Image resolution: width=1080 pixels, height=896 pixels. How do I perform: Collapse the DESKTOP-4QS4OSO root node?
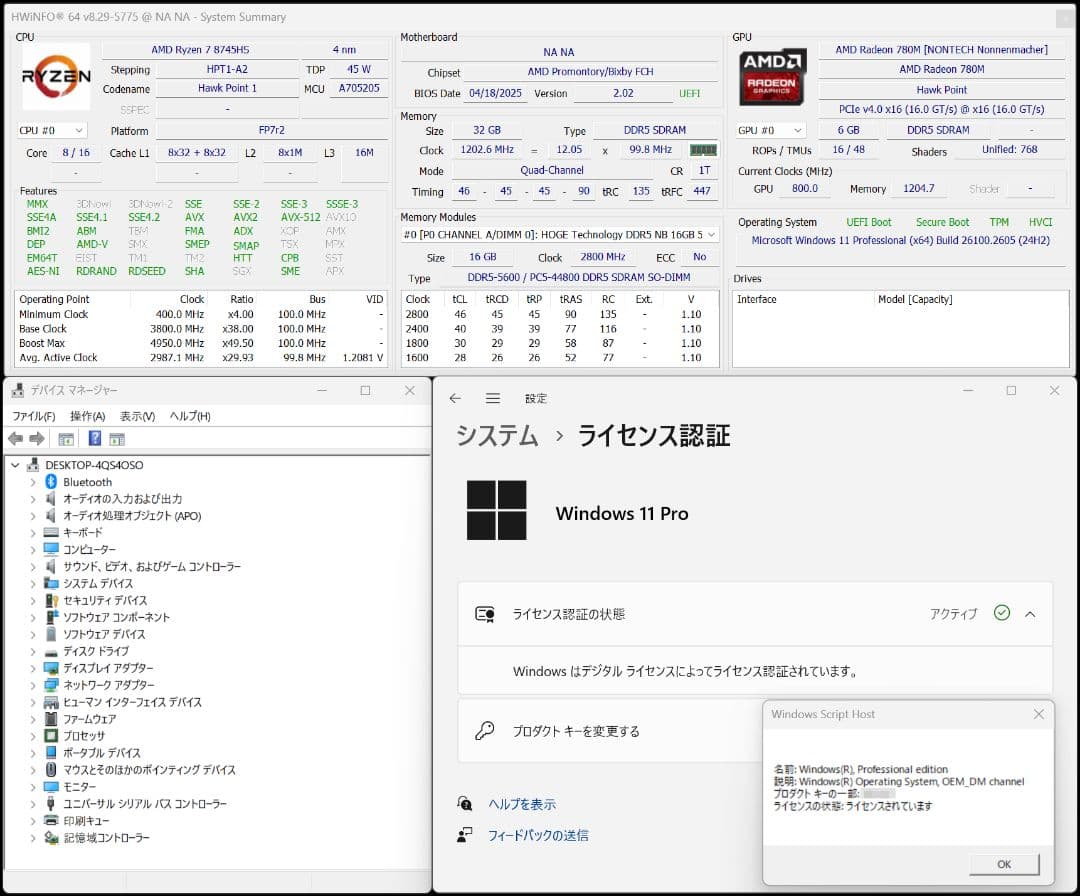(15, 465)
